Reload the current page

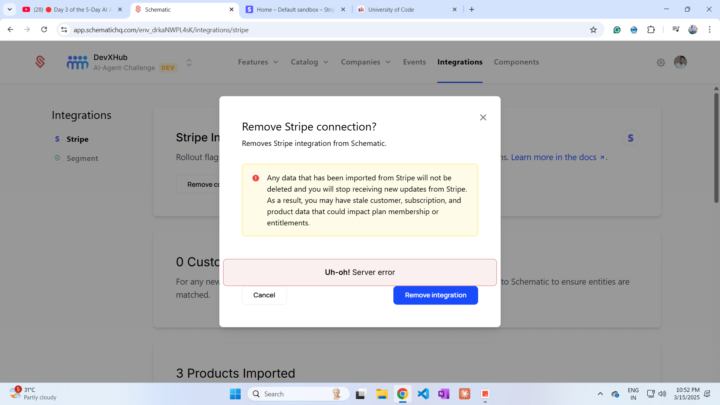[x=44, y=30]
